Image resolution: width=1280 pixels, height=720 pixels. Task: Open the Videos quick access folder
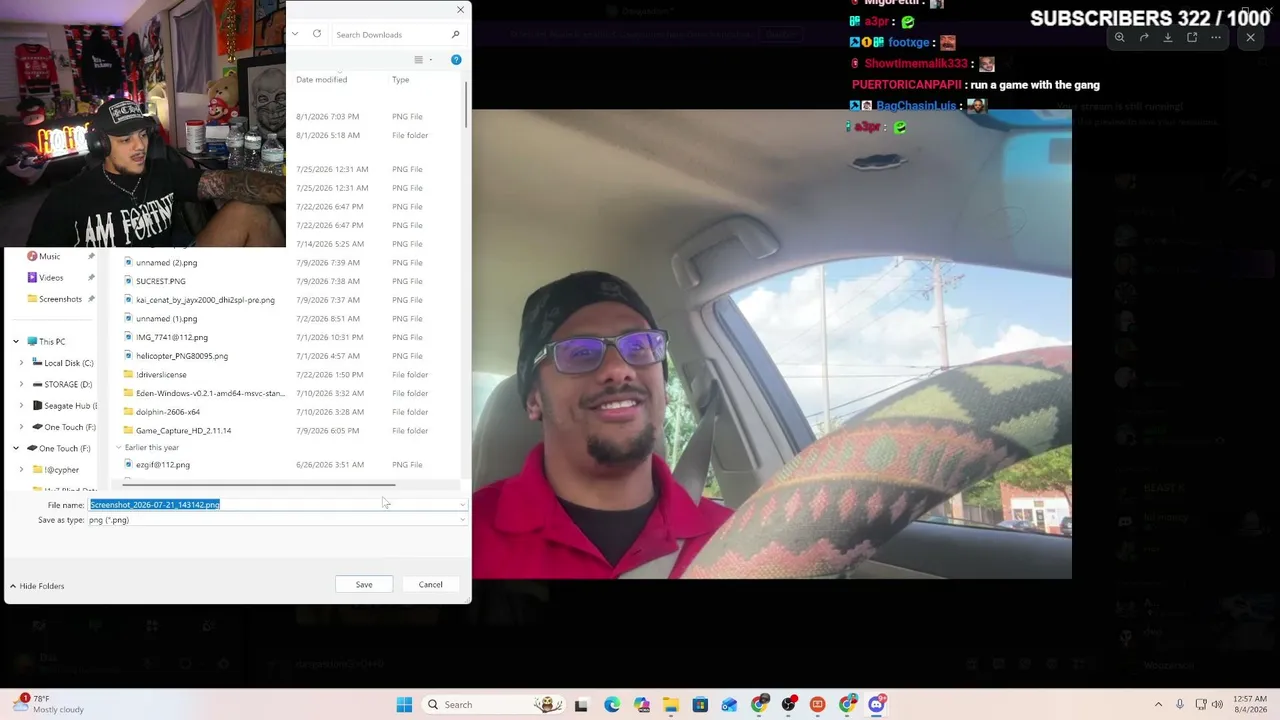(50, 278)
